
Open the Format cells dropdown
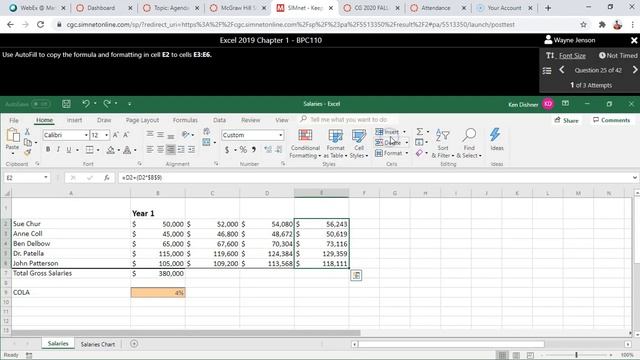(x=391, y=153)
